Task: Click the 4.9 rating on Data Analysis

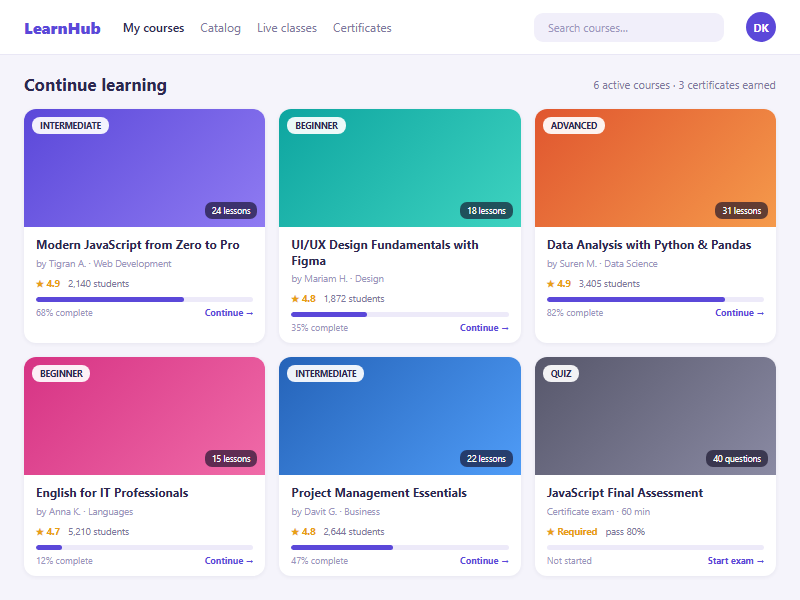Action: [x=559, y=284]
